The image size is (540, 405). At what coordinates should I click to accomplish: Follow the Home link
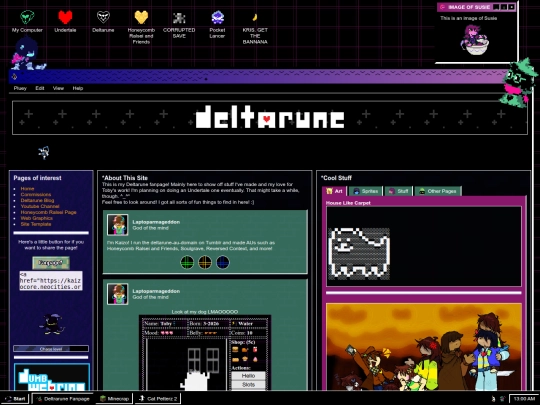point(27,188)
